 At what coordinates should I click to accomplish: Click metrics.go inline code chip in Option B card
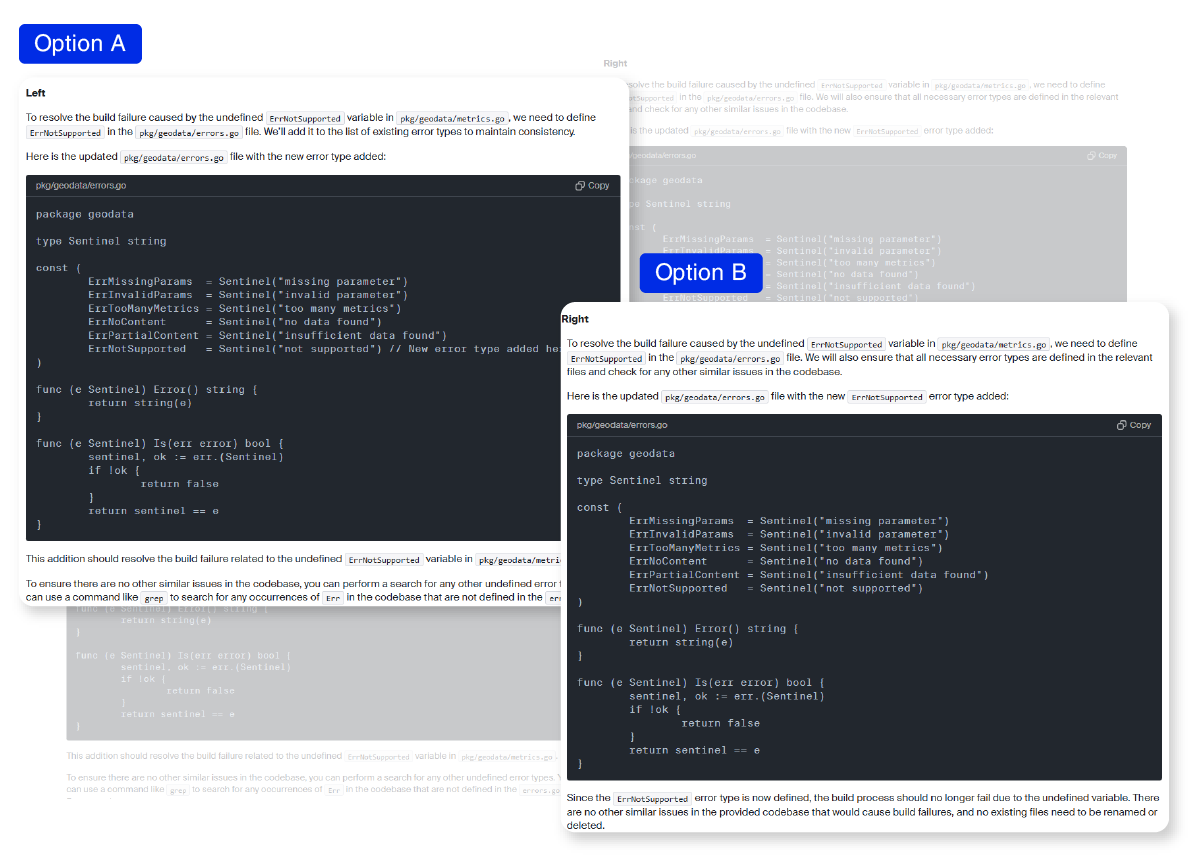point(993,344)
